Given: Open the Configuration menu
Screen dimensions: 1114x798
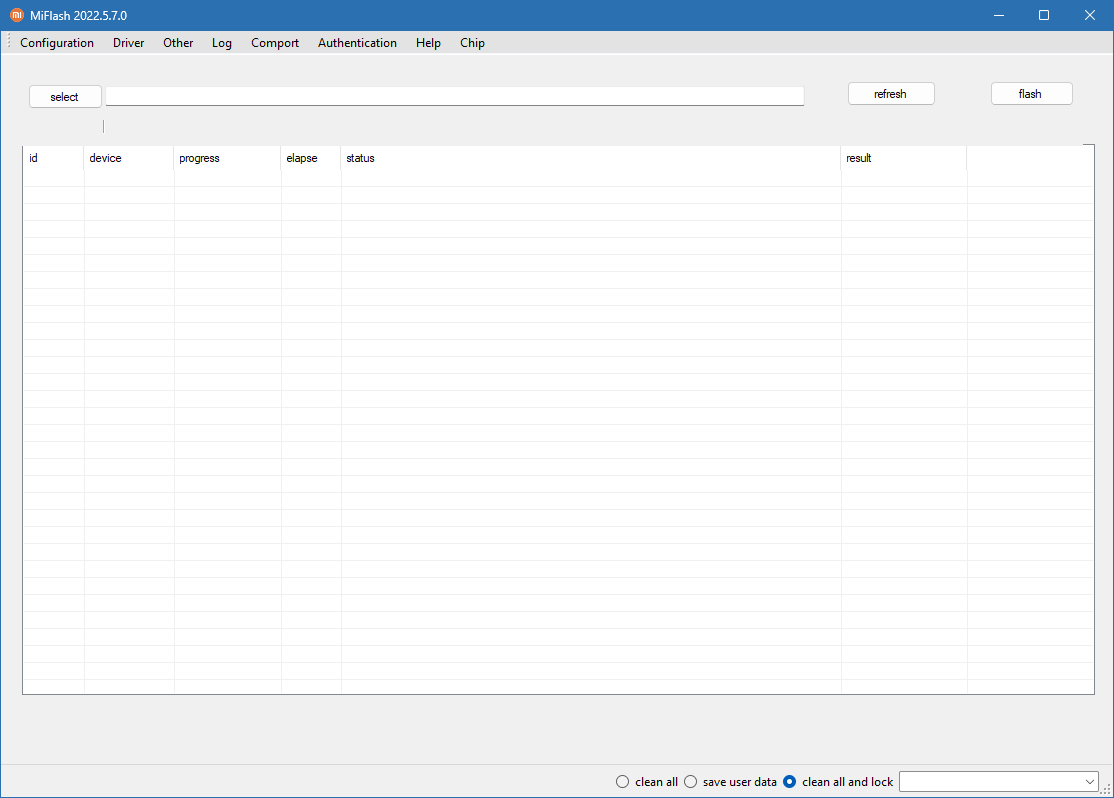Looking at the screenshot, I should click(57, 43).
